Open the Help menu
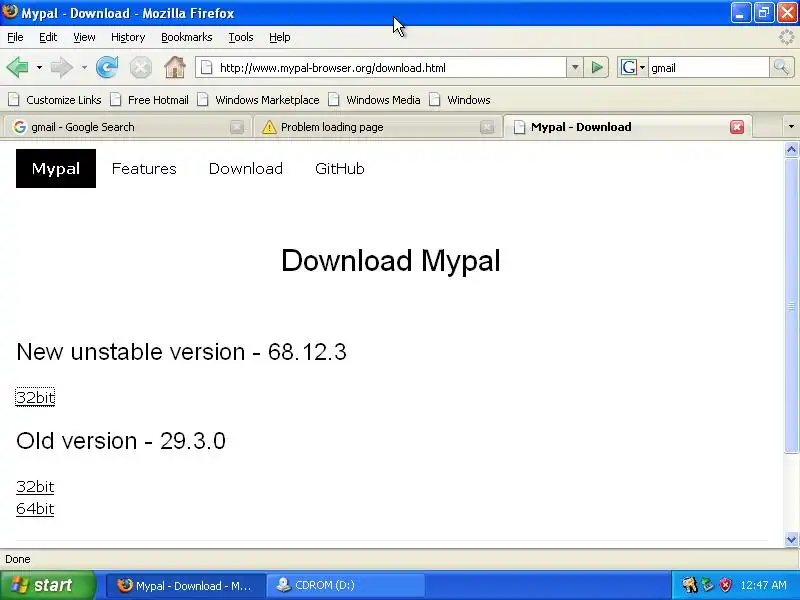The image size is (800, 600). [280, 37]
